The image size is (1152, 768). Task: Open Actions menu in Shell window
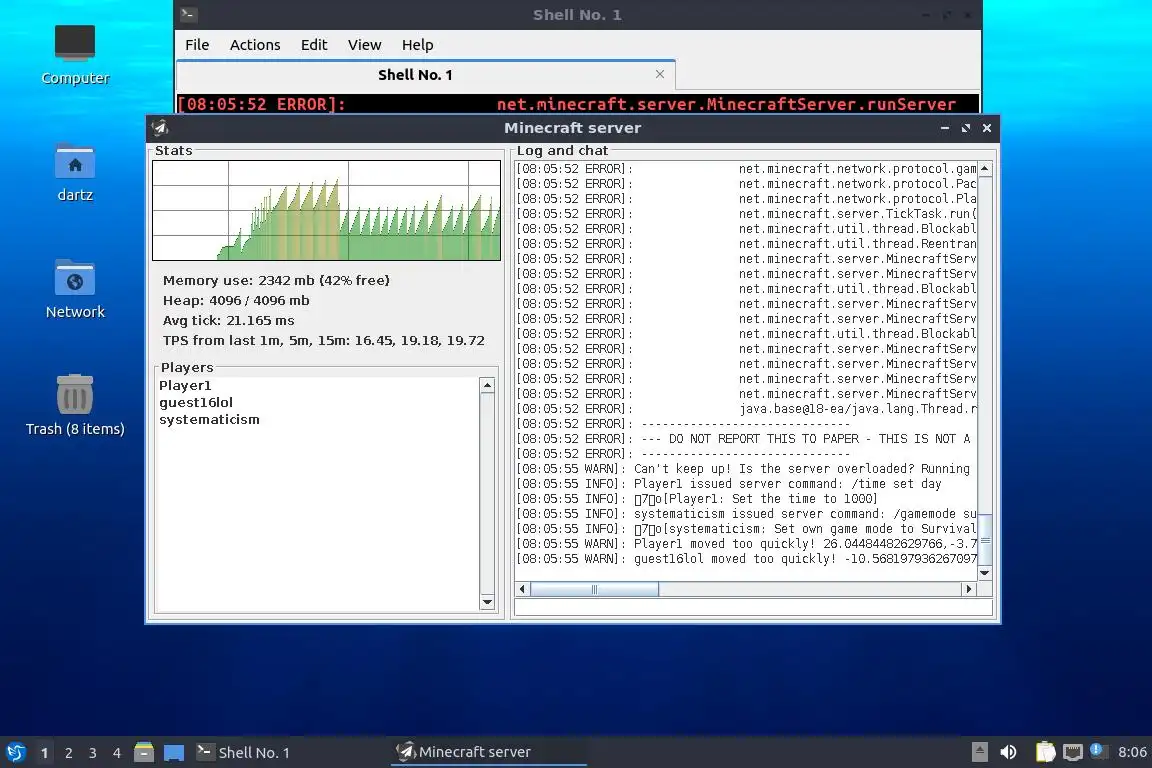click(x=255, y=45)
